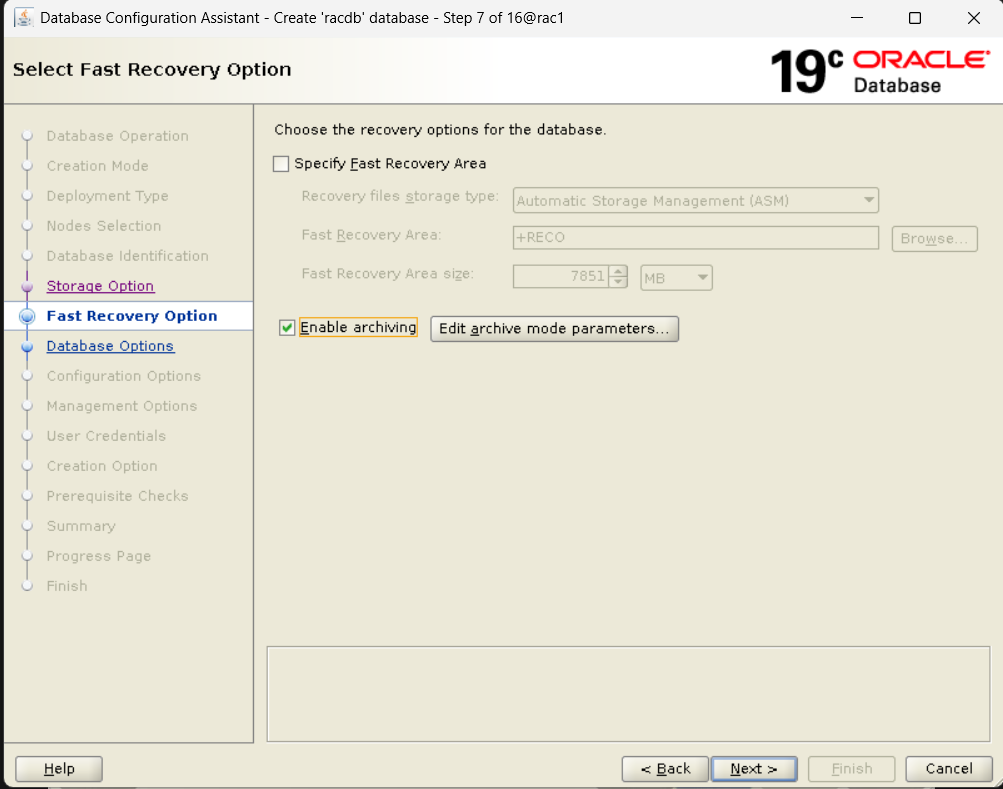Click Progress Page step in sidebar
Viewport: 1003px width, 789px height.
point(99,556)
